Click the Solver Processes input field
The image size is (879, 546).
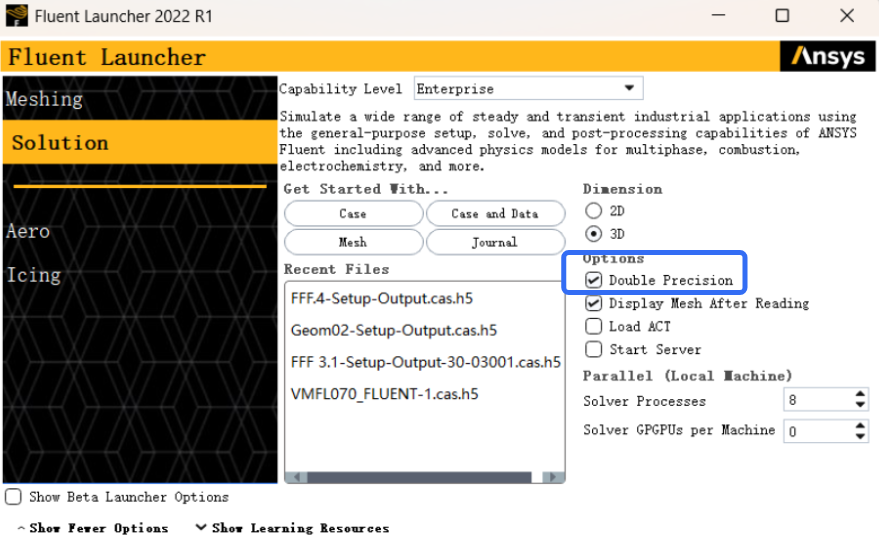818,400
